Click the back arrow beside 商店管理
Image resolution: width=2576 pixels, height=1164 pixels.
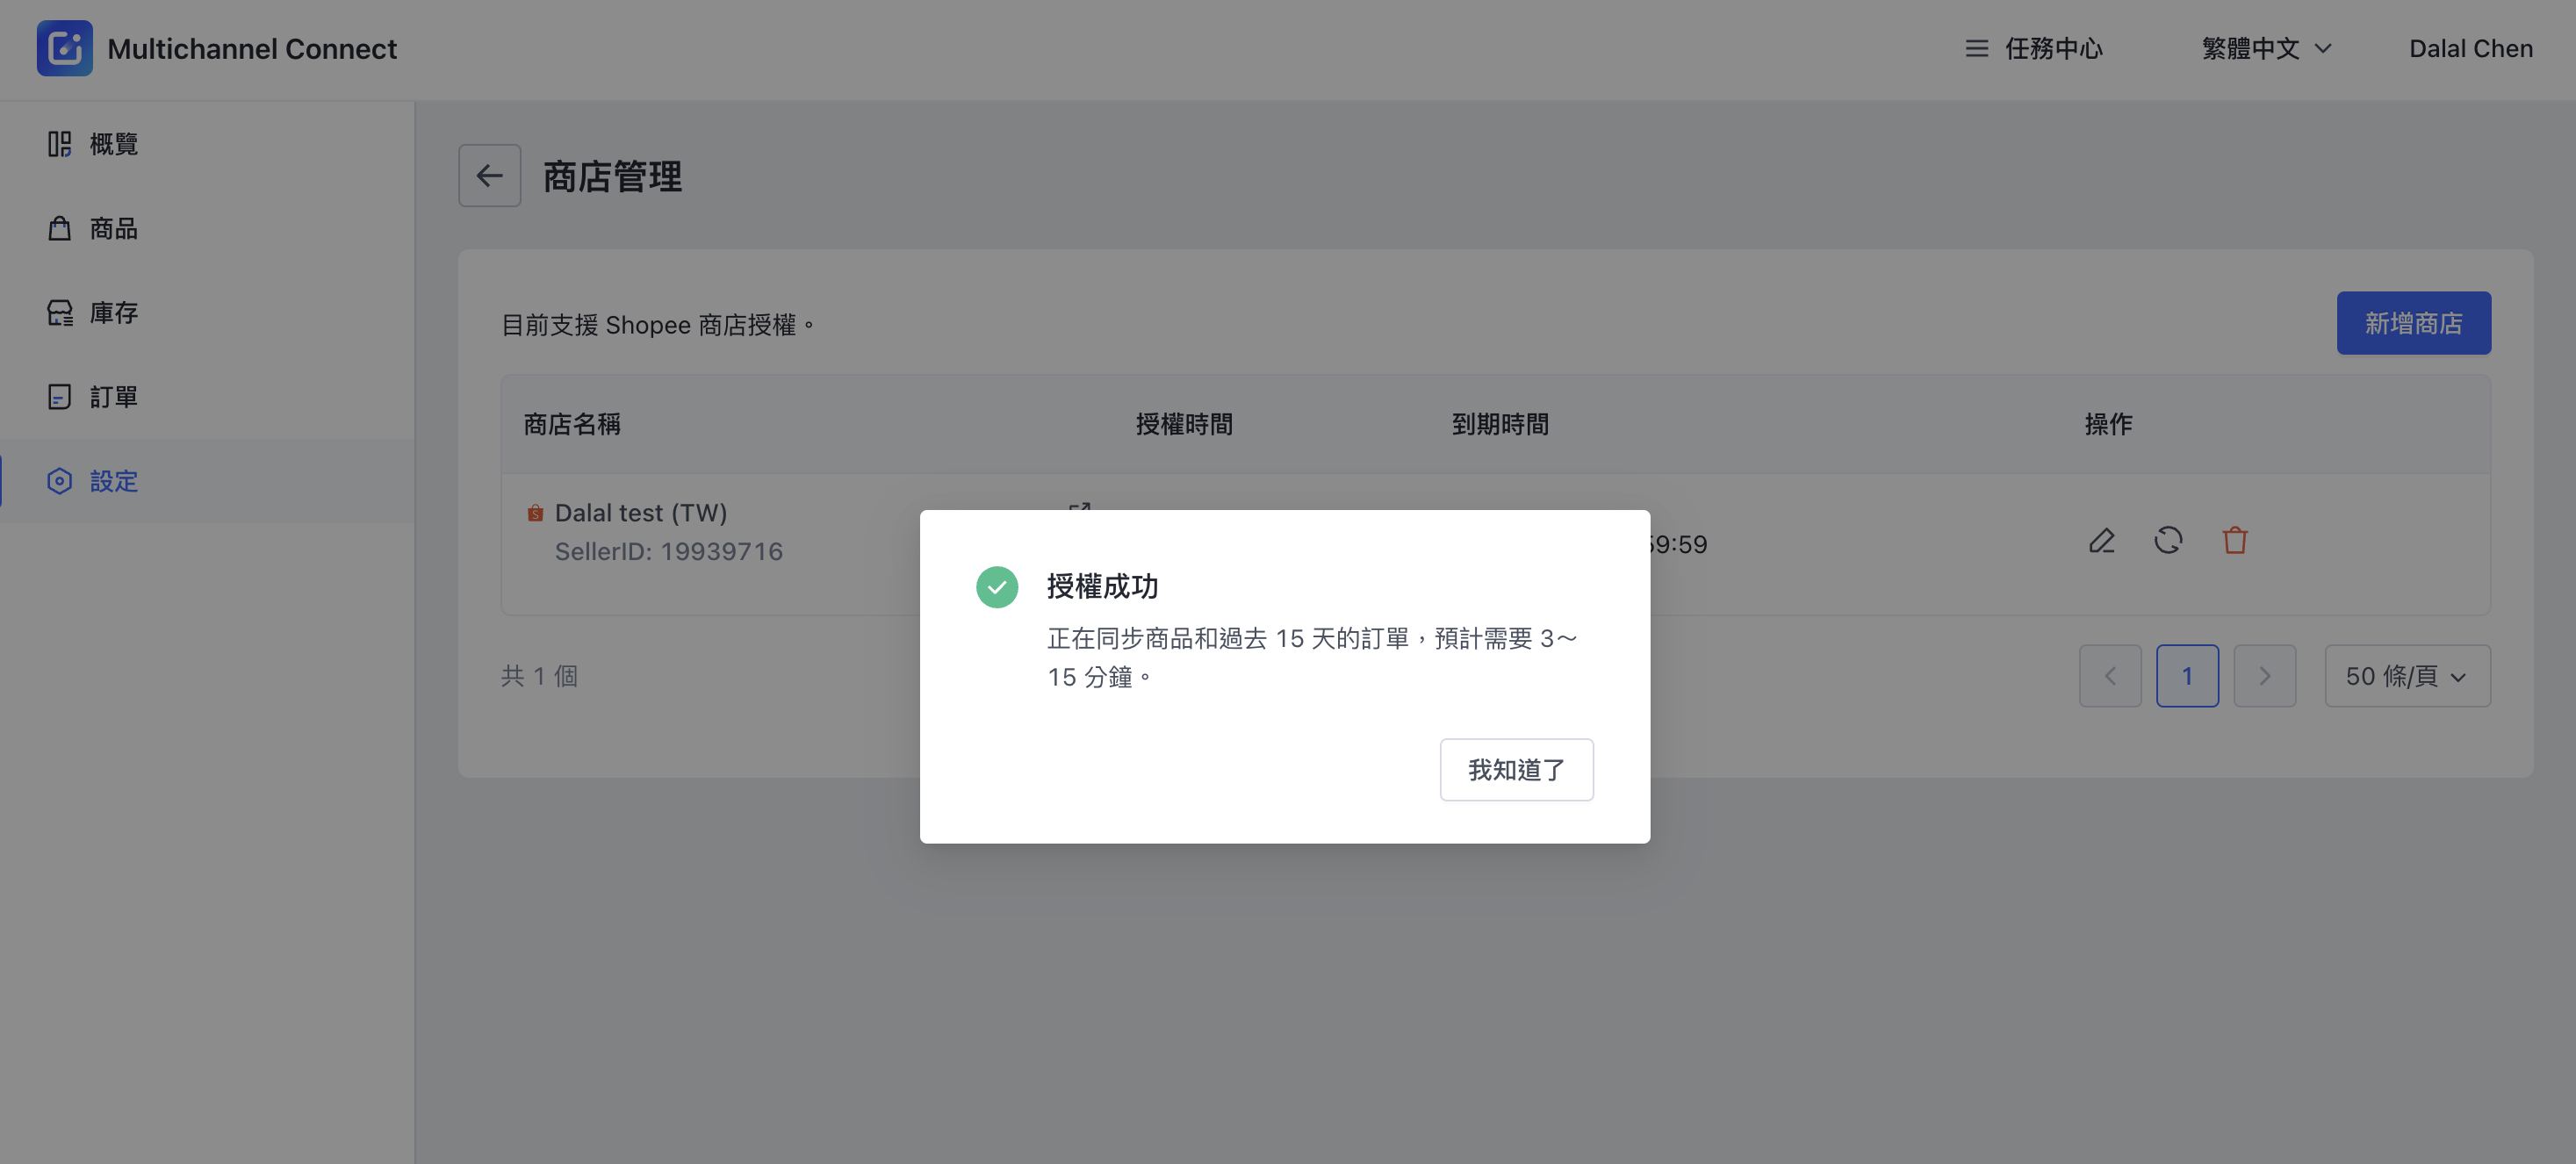tap(489, 176)
